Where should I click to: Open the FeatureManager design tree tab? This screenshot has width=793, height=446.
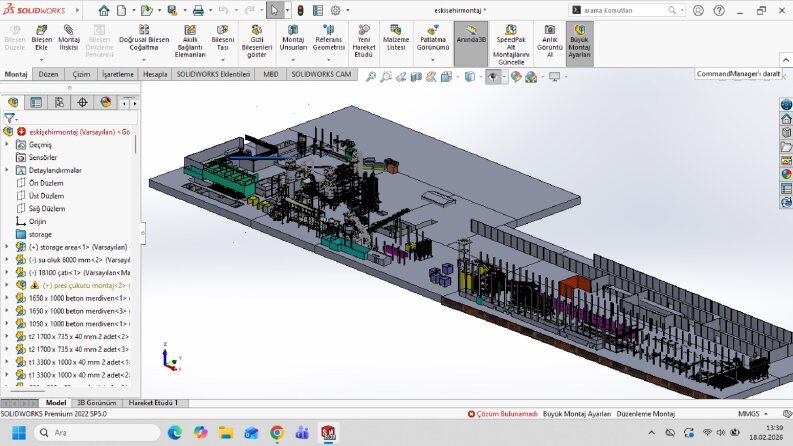pos(13,103)
